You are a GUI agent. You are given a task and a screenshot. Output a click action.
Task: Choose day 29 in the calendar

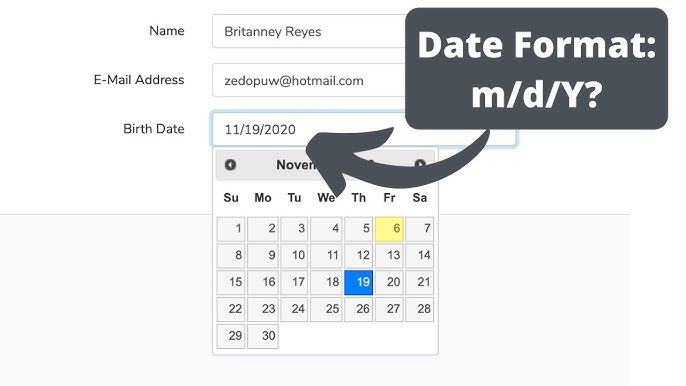(231, 336)
